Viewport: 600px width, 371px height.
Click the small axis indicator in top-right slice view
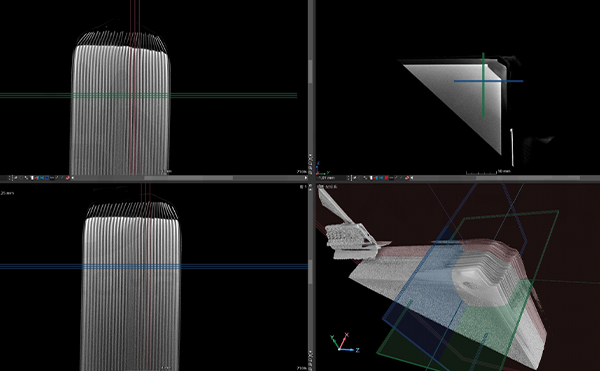pos(323,168)
